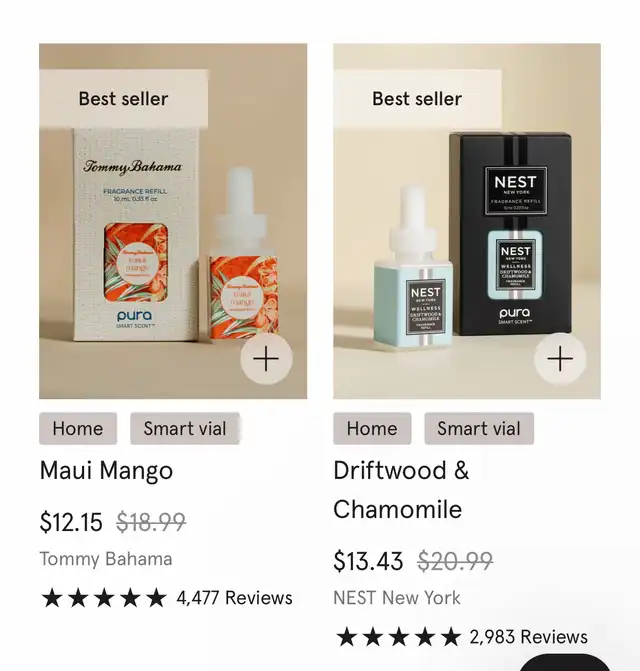640x671 pixels.
Task: Click the Best seller badge on Maui Mango
Action: pyautogui.click(x=124, y=99)
